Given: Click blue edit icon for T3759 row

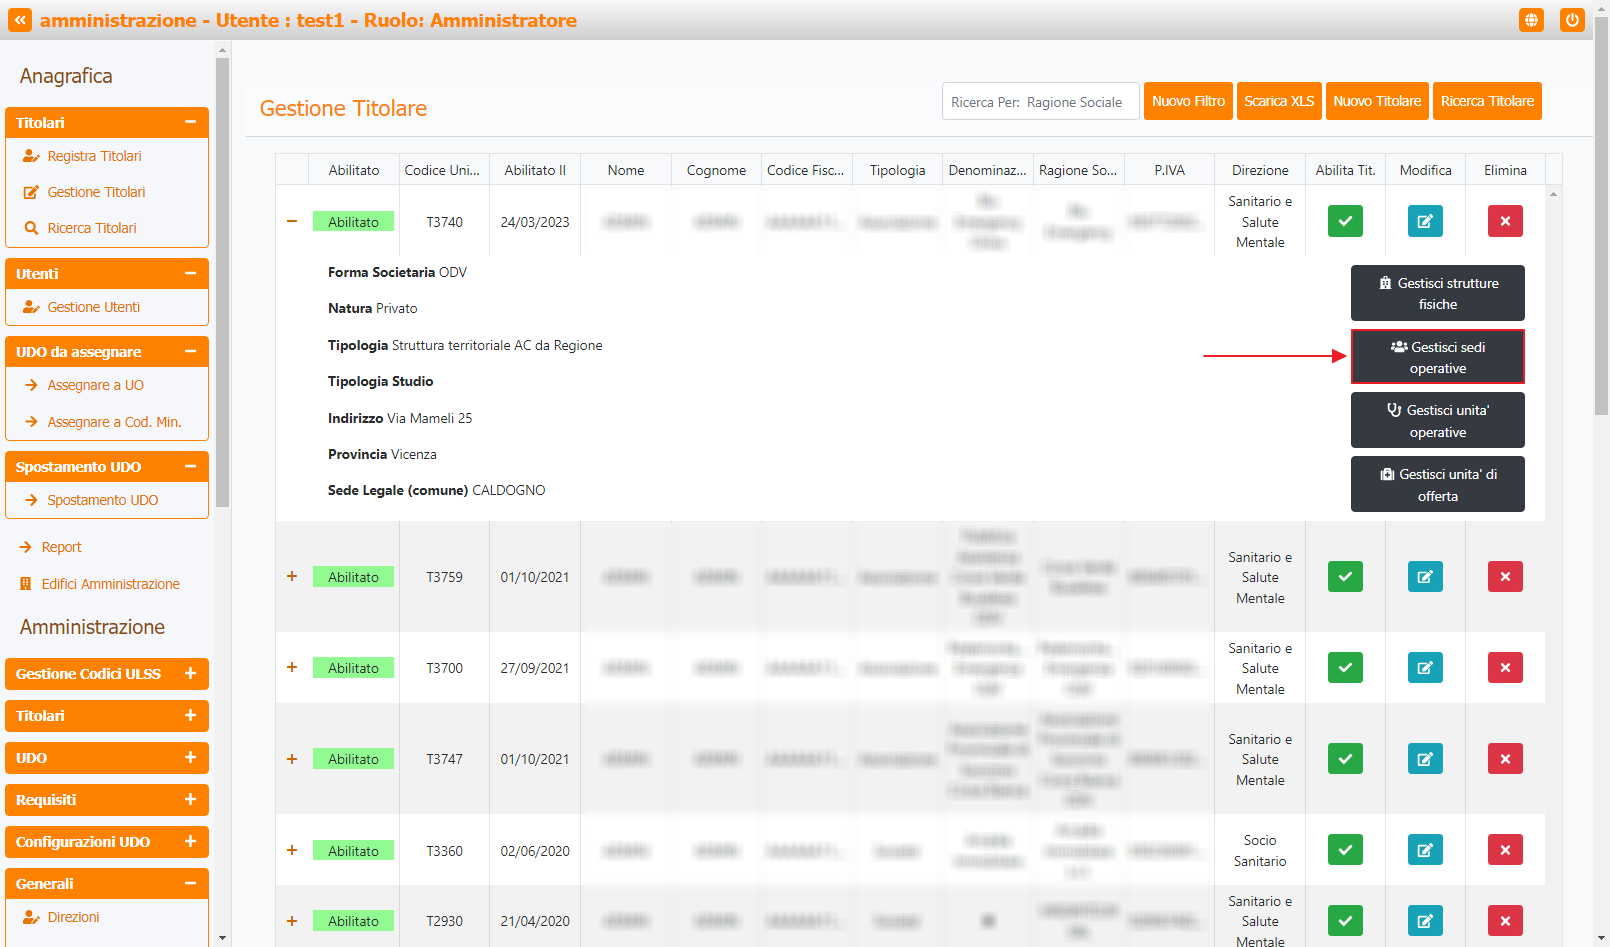Looking at the screenshot, I should (1425, 577).
